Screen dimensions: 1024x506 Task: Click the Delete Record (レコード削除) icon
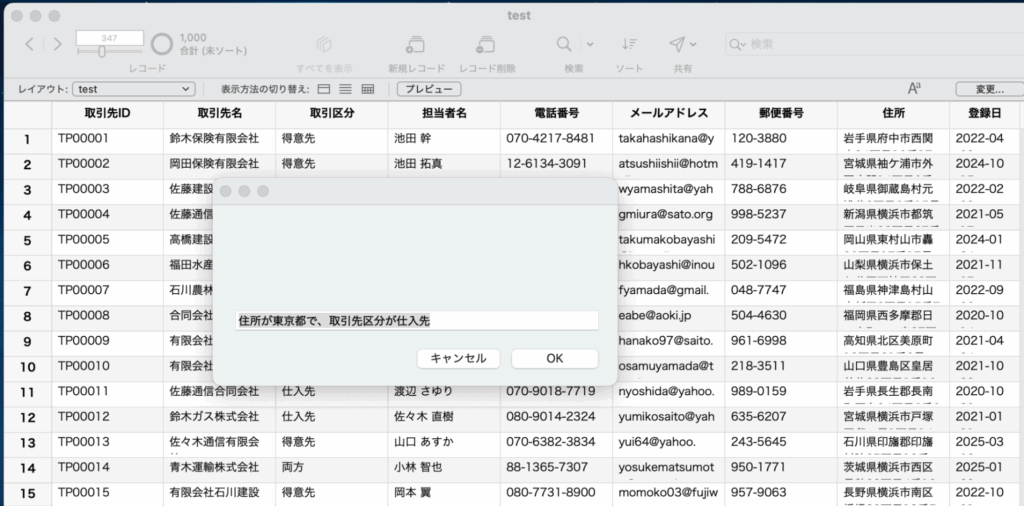[x=486, y=45]
